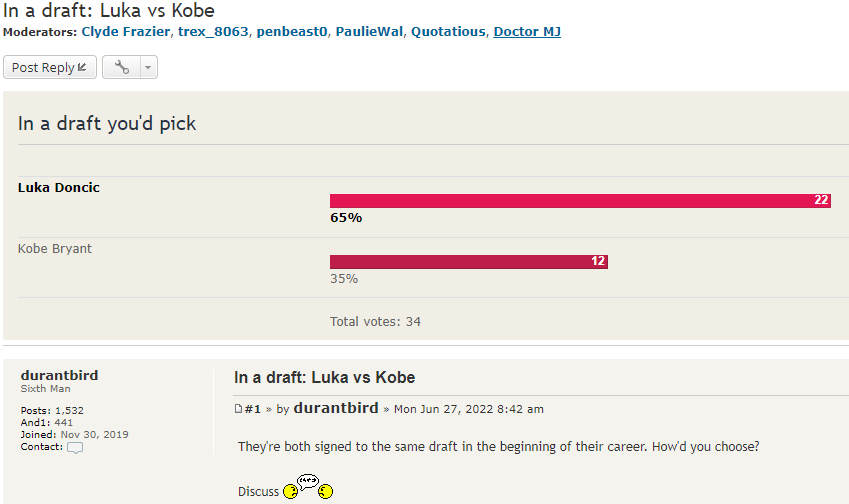Open moderator Clyde Frazier's profile
The image size is (849, 504).
pyautogui.click(x=125, y=32)
